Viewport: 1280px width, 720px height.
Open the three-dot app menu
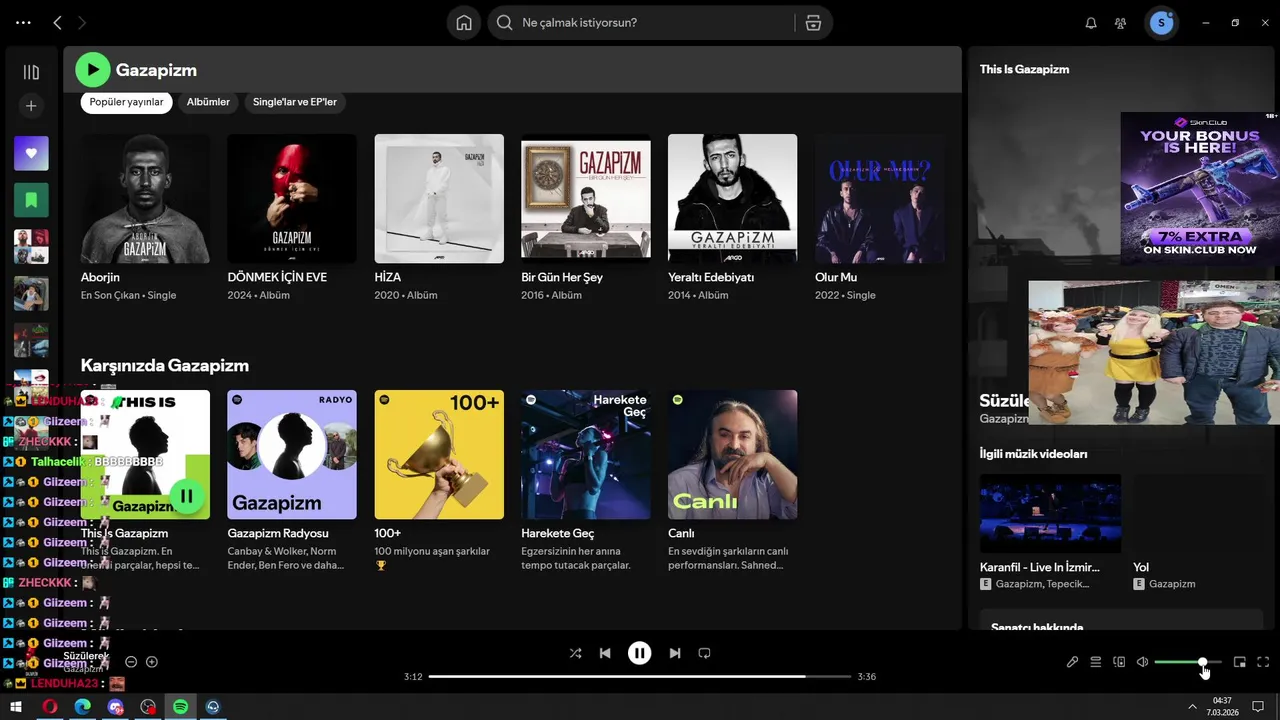click(x=23, y=22)
